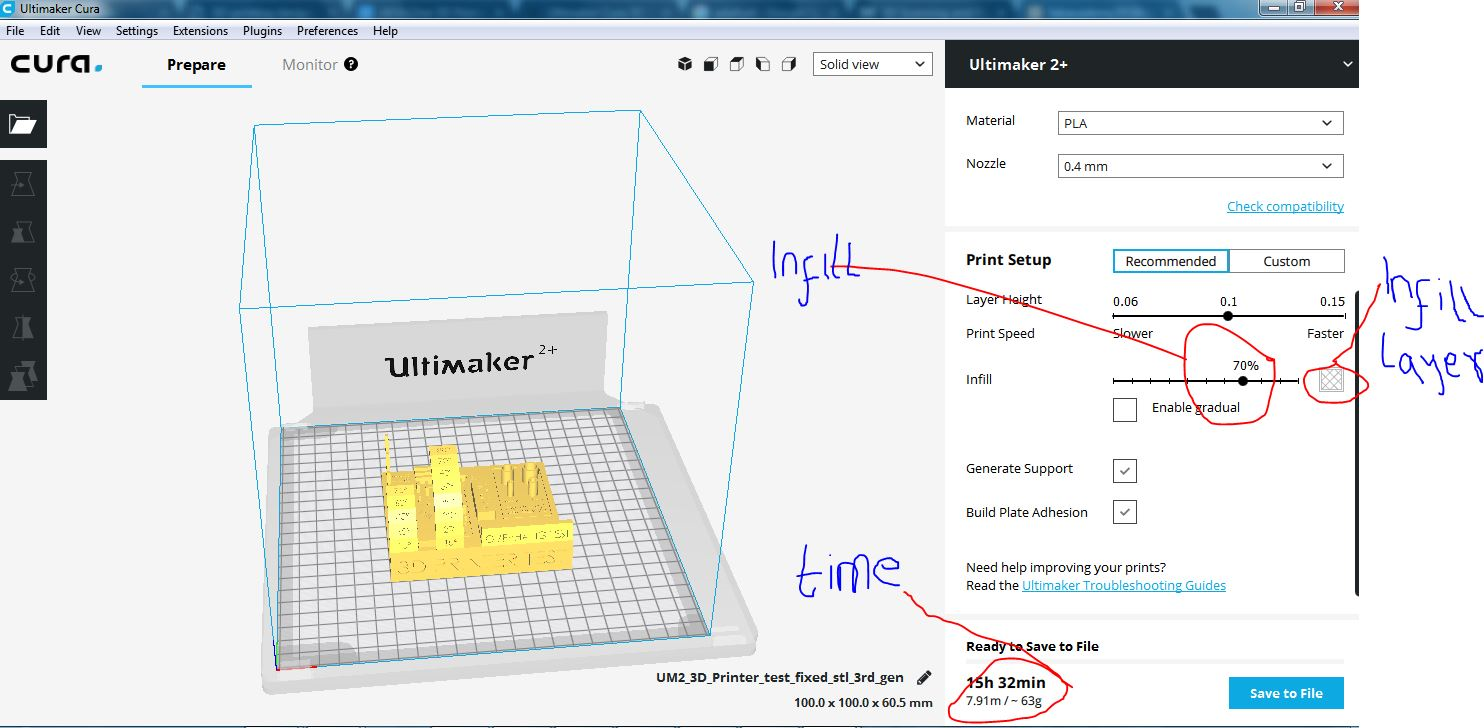
Task: Toggle the Build Plate Adhesion checkbox
Action: click(1125, 513)
